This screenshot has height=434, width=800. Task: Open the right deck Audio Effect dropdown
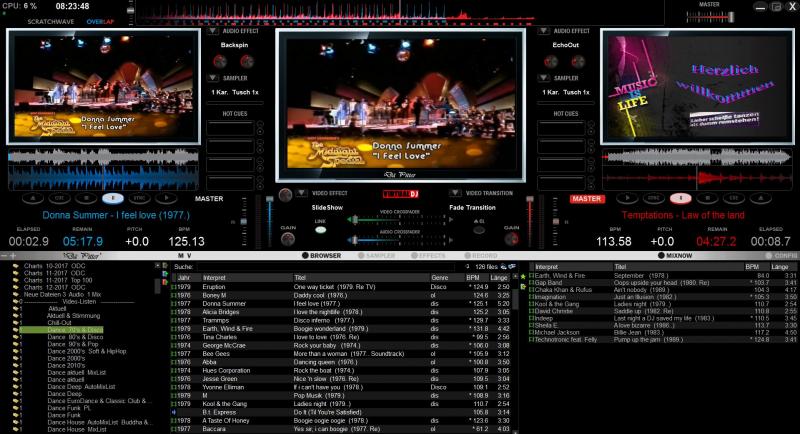pos(544,31)
